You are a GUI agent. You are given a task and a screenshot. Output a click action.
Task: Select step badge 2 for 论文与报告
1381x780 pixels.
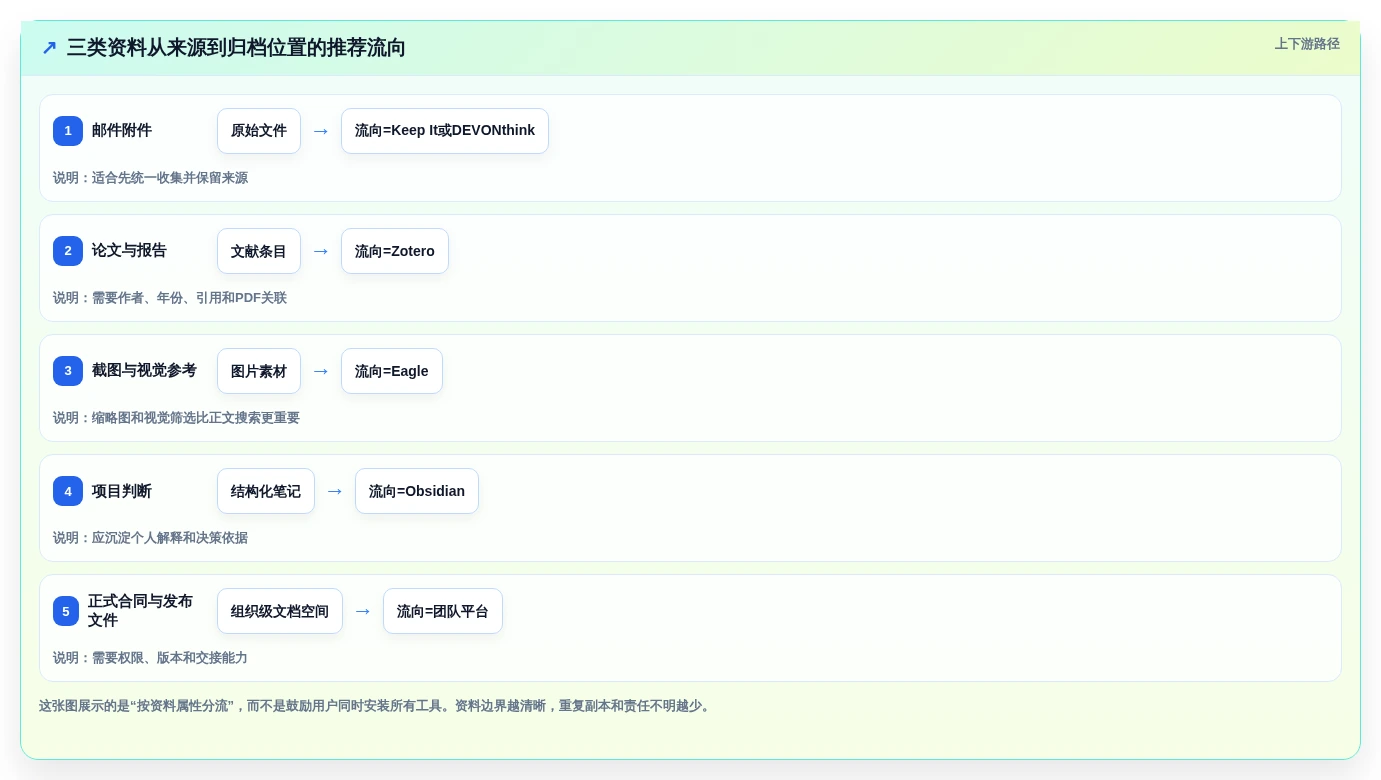pyautogui.click(x=68, y=251)
